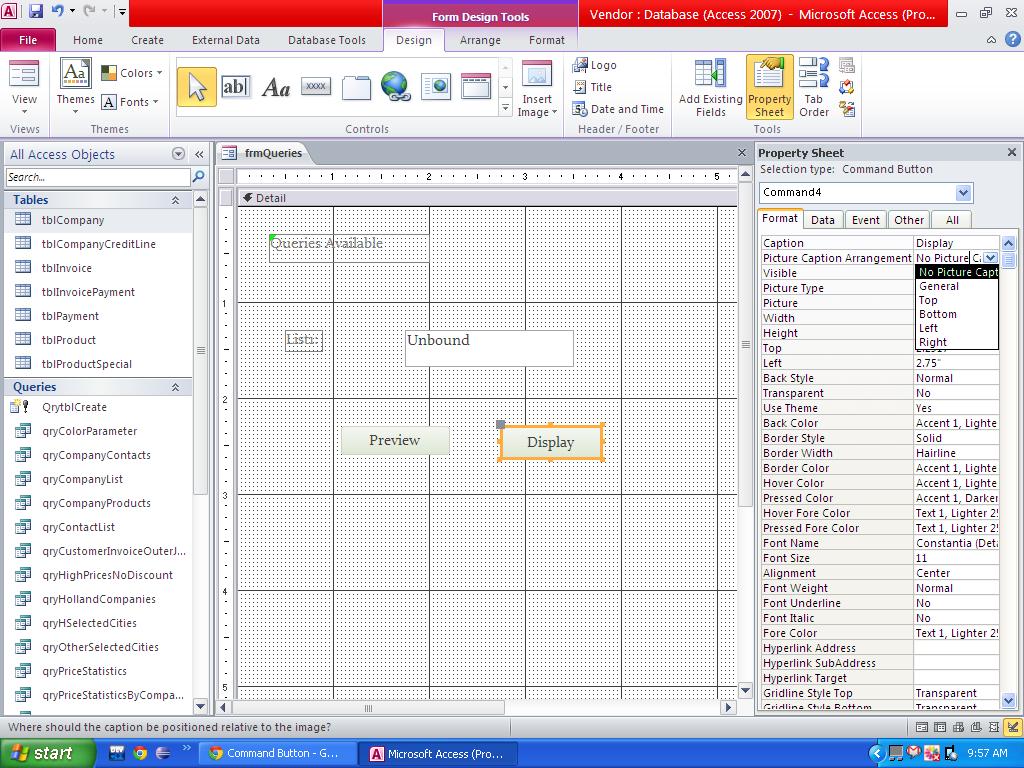Screen dimensions: 1024x768
Task: Choose Right in caption arrangement list
Action: [x=957, y=342]
